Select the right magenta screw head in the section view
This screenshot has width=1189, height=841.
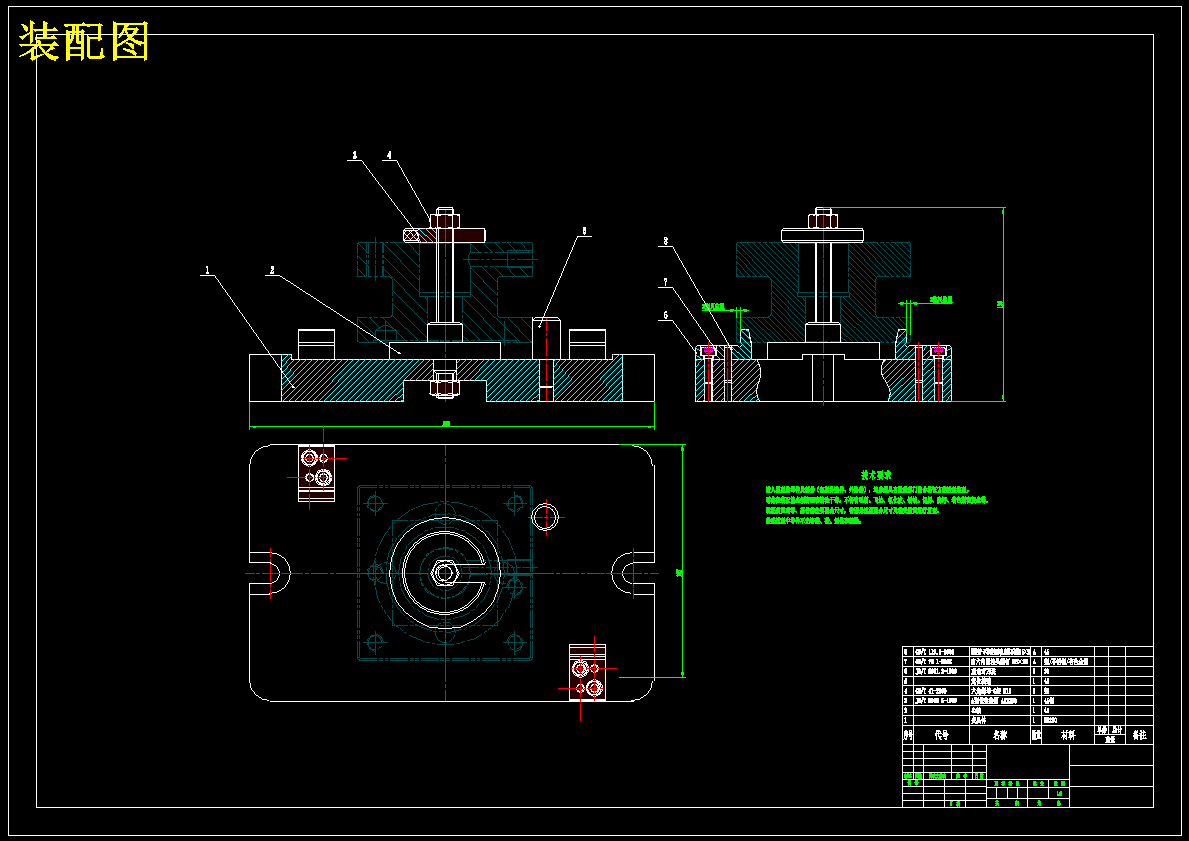click(x=939, y=350)
